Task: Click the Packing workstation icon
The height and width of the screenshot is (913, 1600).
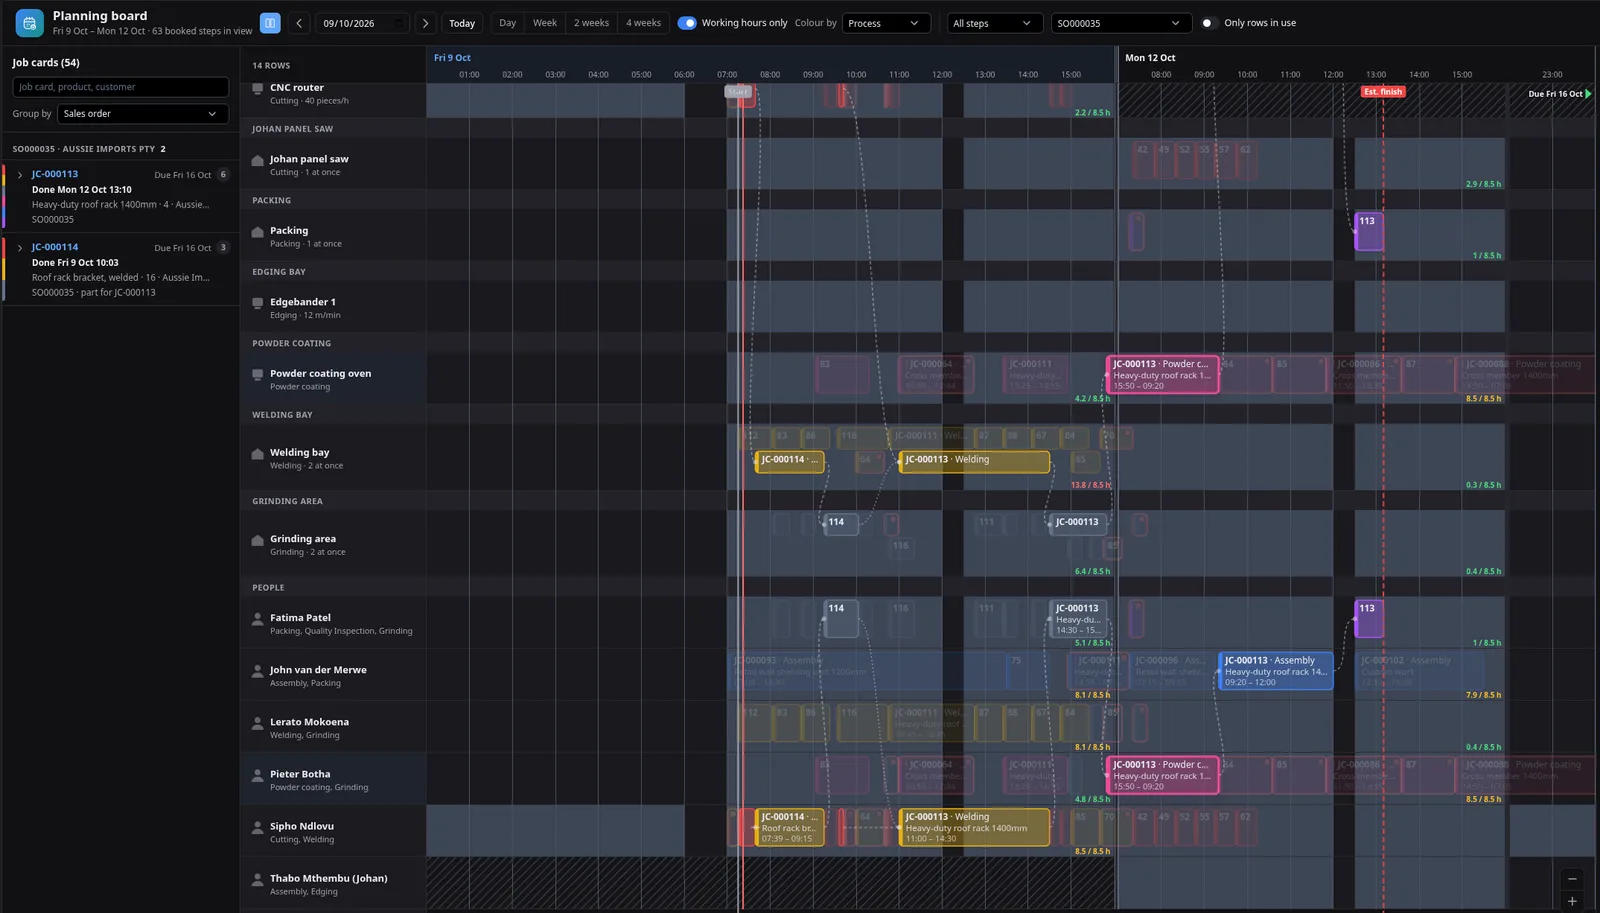Action: coord(257,232)
